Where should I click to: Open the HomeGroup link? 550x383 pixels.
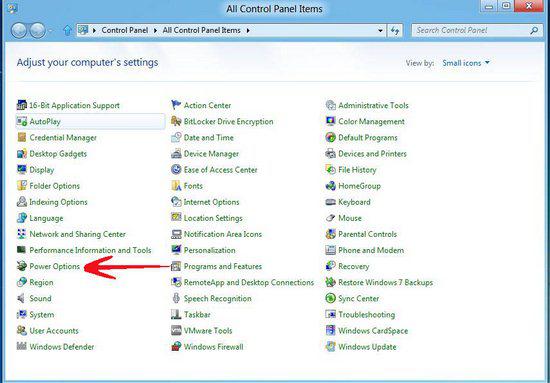359,186
